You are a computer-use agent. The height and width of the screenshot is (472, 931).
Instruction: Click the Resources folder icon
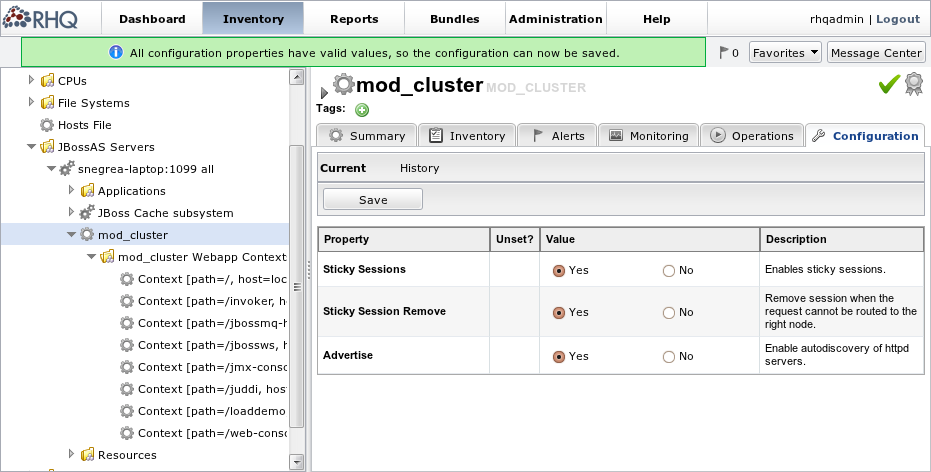click(87, 455)
